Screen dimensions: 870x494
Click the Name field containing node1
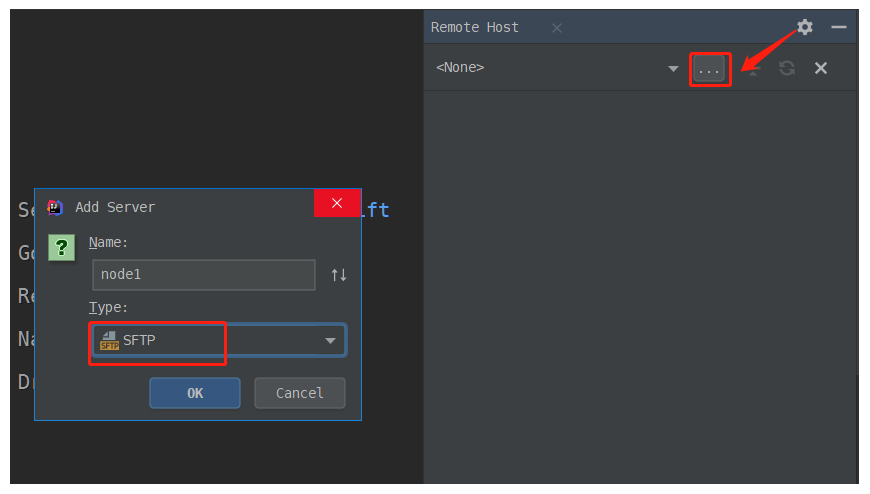pyautogui.click(x=204, y=275)
